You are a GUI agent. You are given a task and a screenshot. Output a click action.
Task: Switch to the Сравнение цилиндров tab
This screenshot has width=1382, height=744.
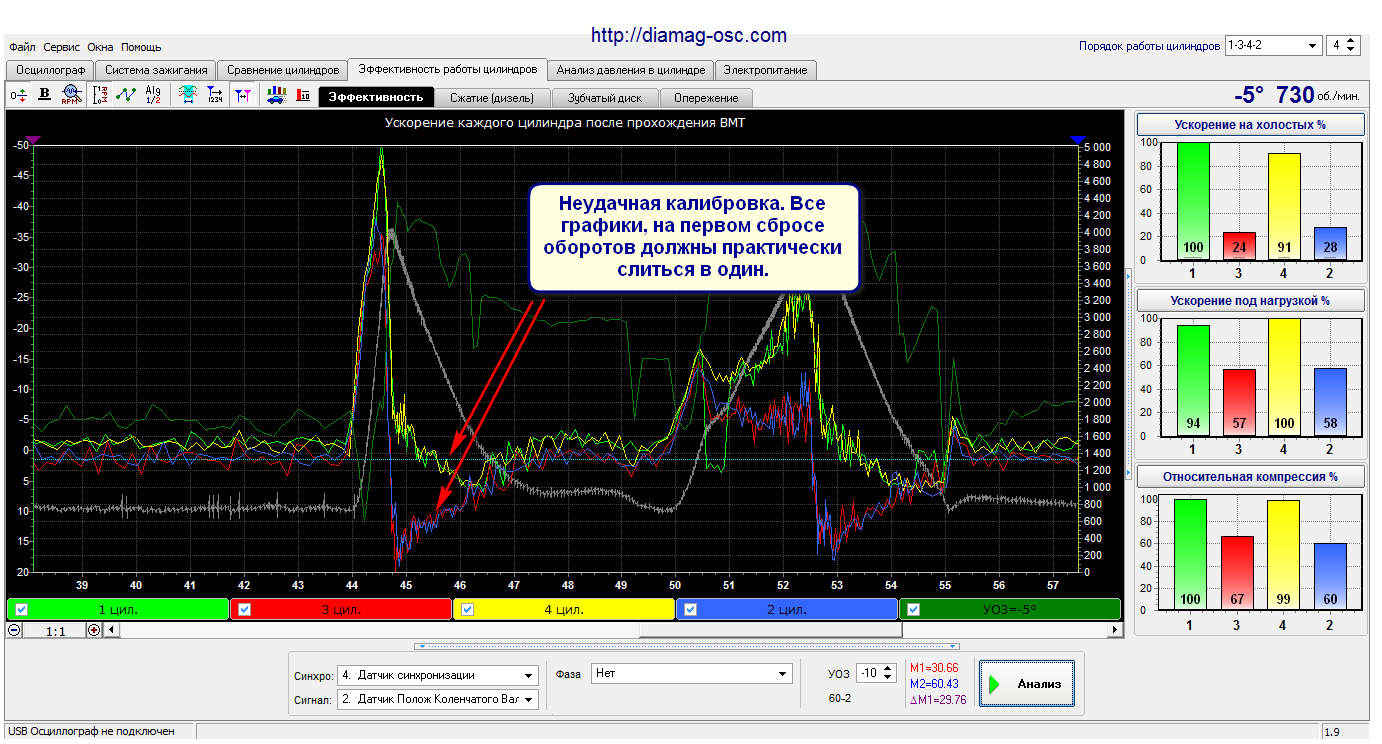click(283, 70)
